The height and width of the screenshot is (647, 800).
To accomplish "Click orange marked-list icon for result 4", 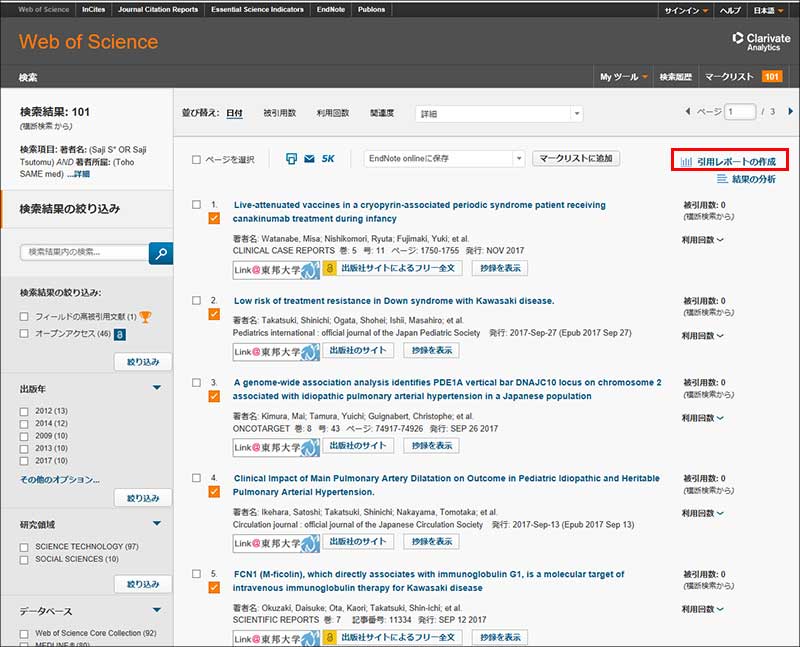I will (x=214, y=492).
